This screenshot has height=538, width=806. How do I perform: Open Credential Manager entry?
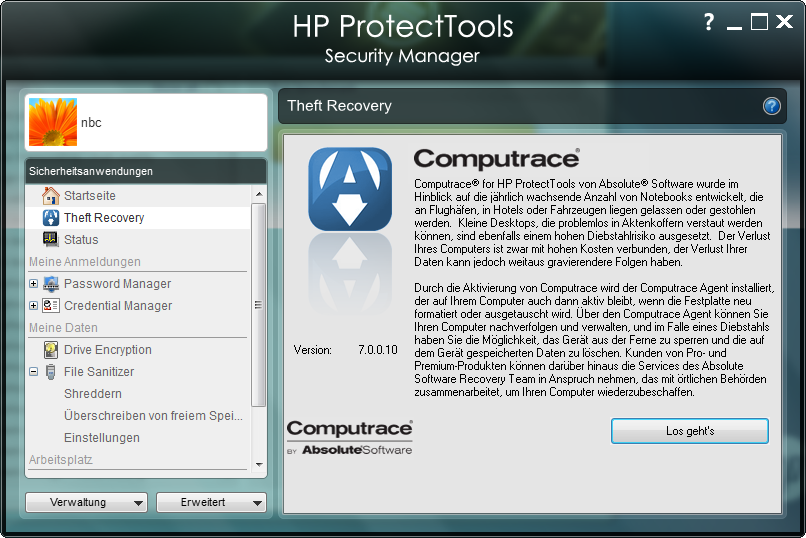118,306
